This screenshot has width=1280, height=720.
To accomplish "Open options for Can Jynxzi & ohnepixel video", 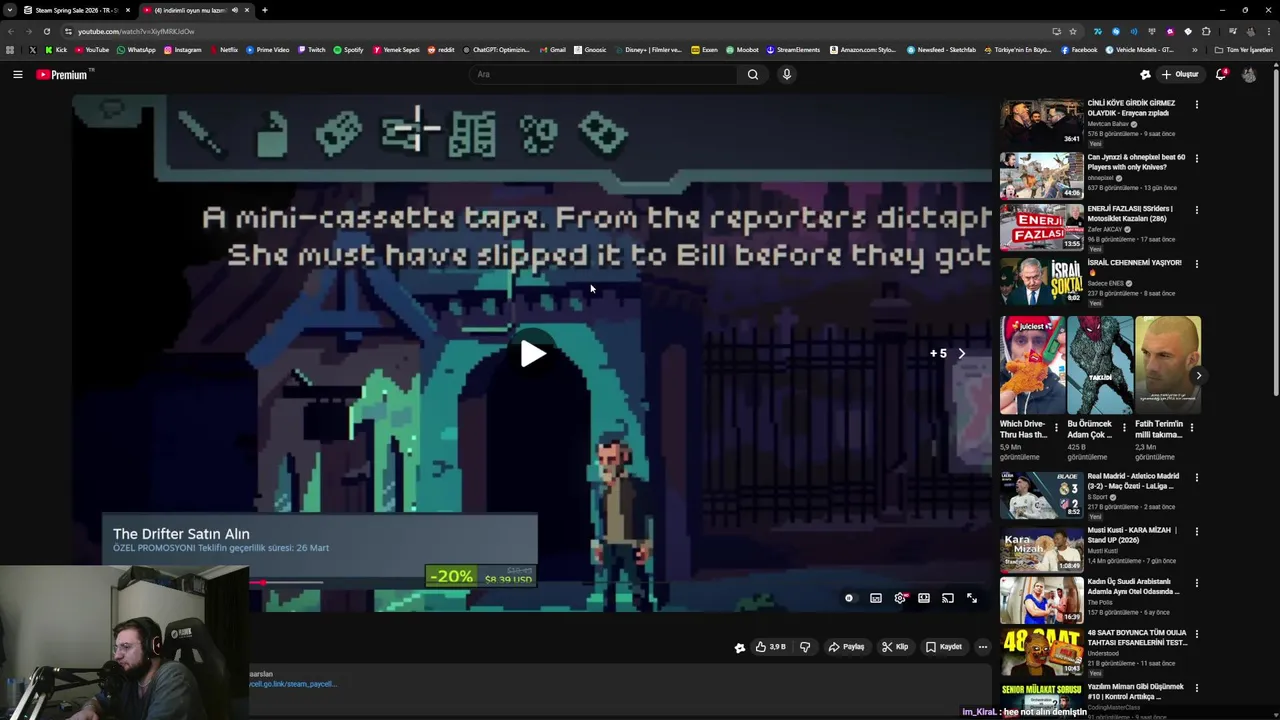I will [x=1197, y=158].
